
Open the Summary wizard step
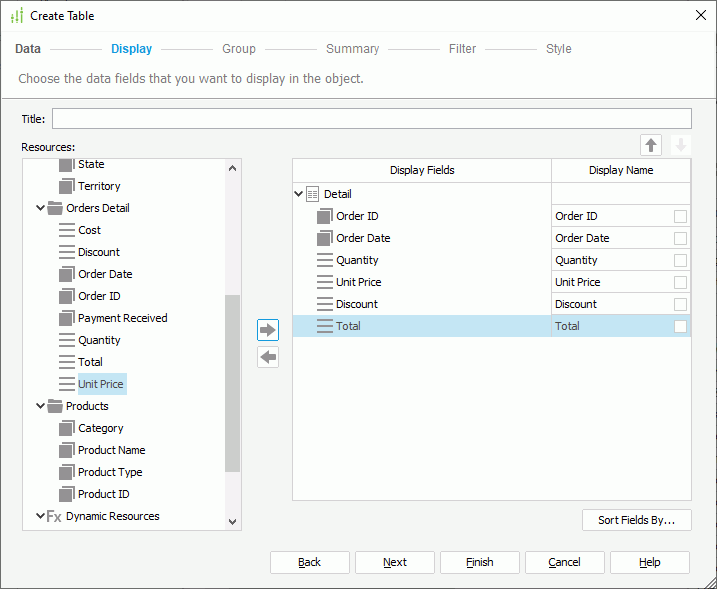353,49
